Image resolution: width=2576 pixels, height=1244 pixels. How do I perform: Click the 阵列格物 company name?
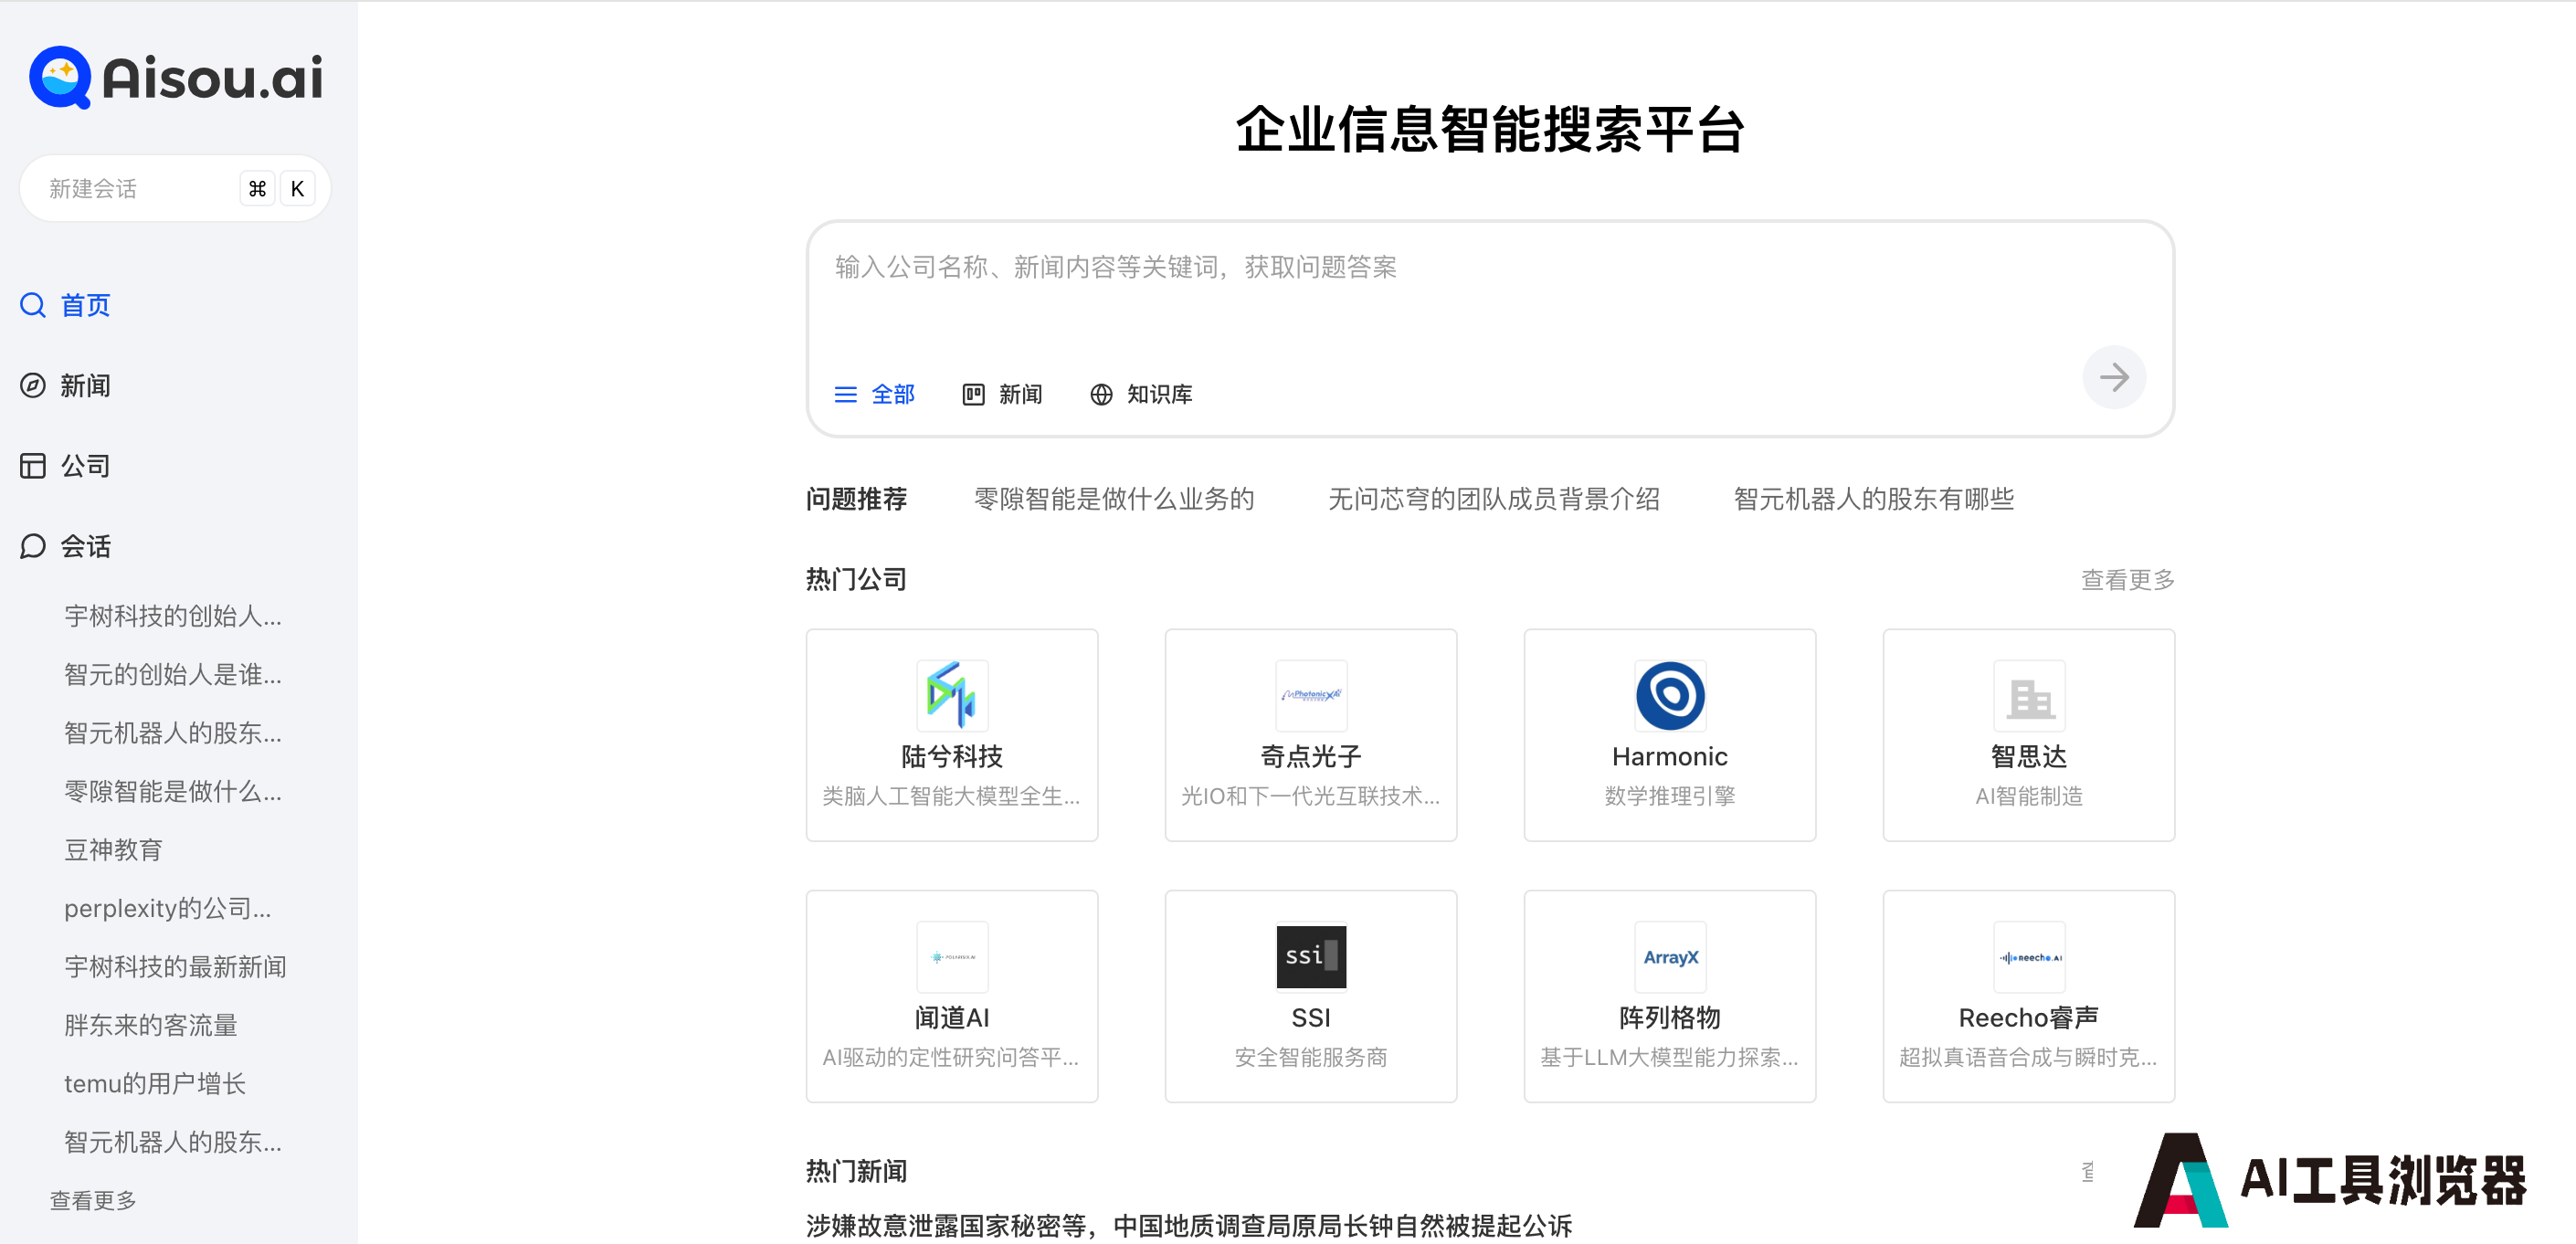pyautogui.click(x=1670, y=1018)
